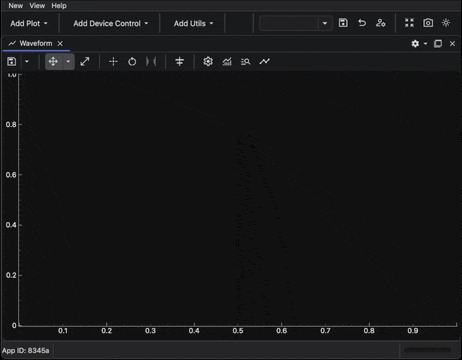The image size is (462, 360).
Task: Open the View menu
Action: tap(37, 6)
